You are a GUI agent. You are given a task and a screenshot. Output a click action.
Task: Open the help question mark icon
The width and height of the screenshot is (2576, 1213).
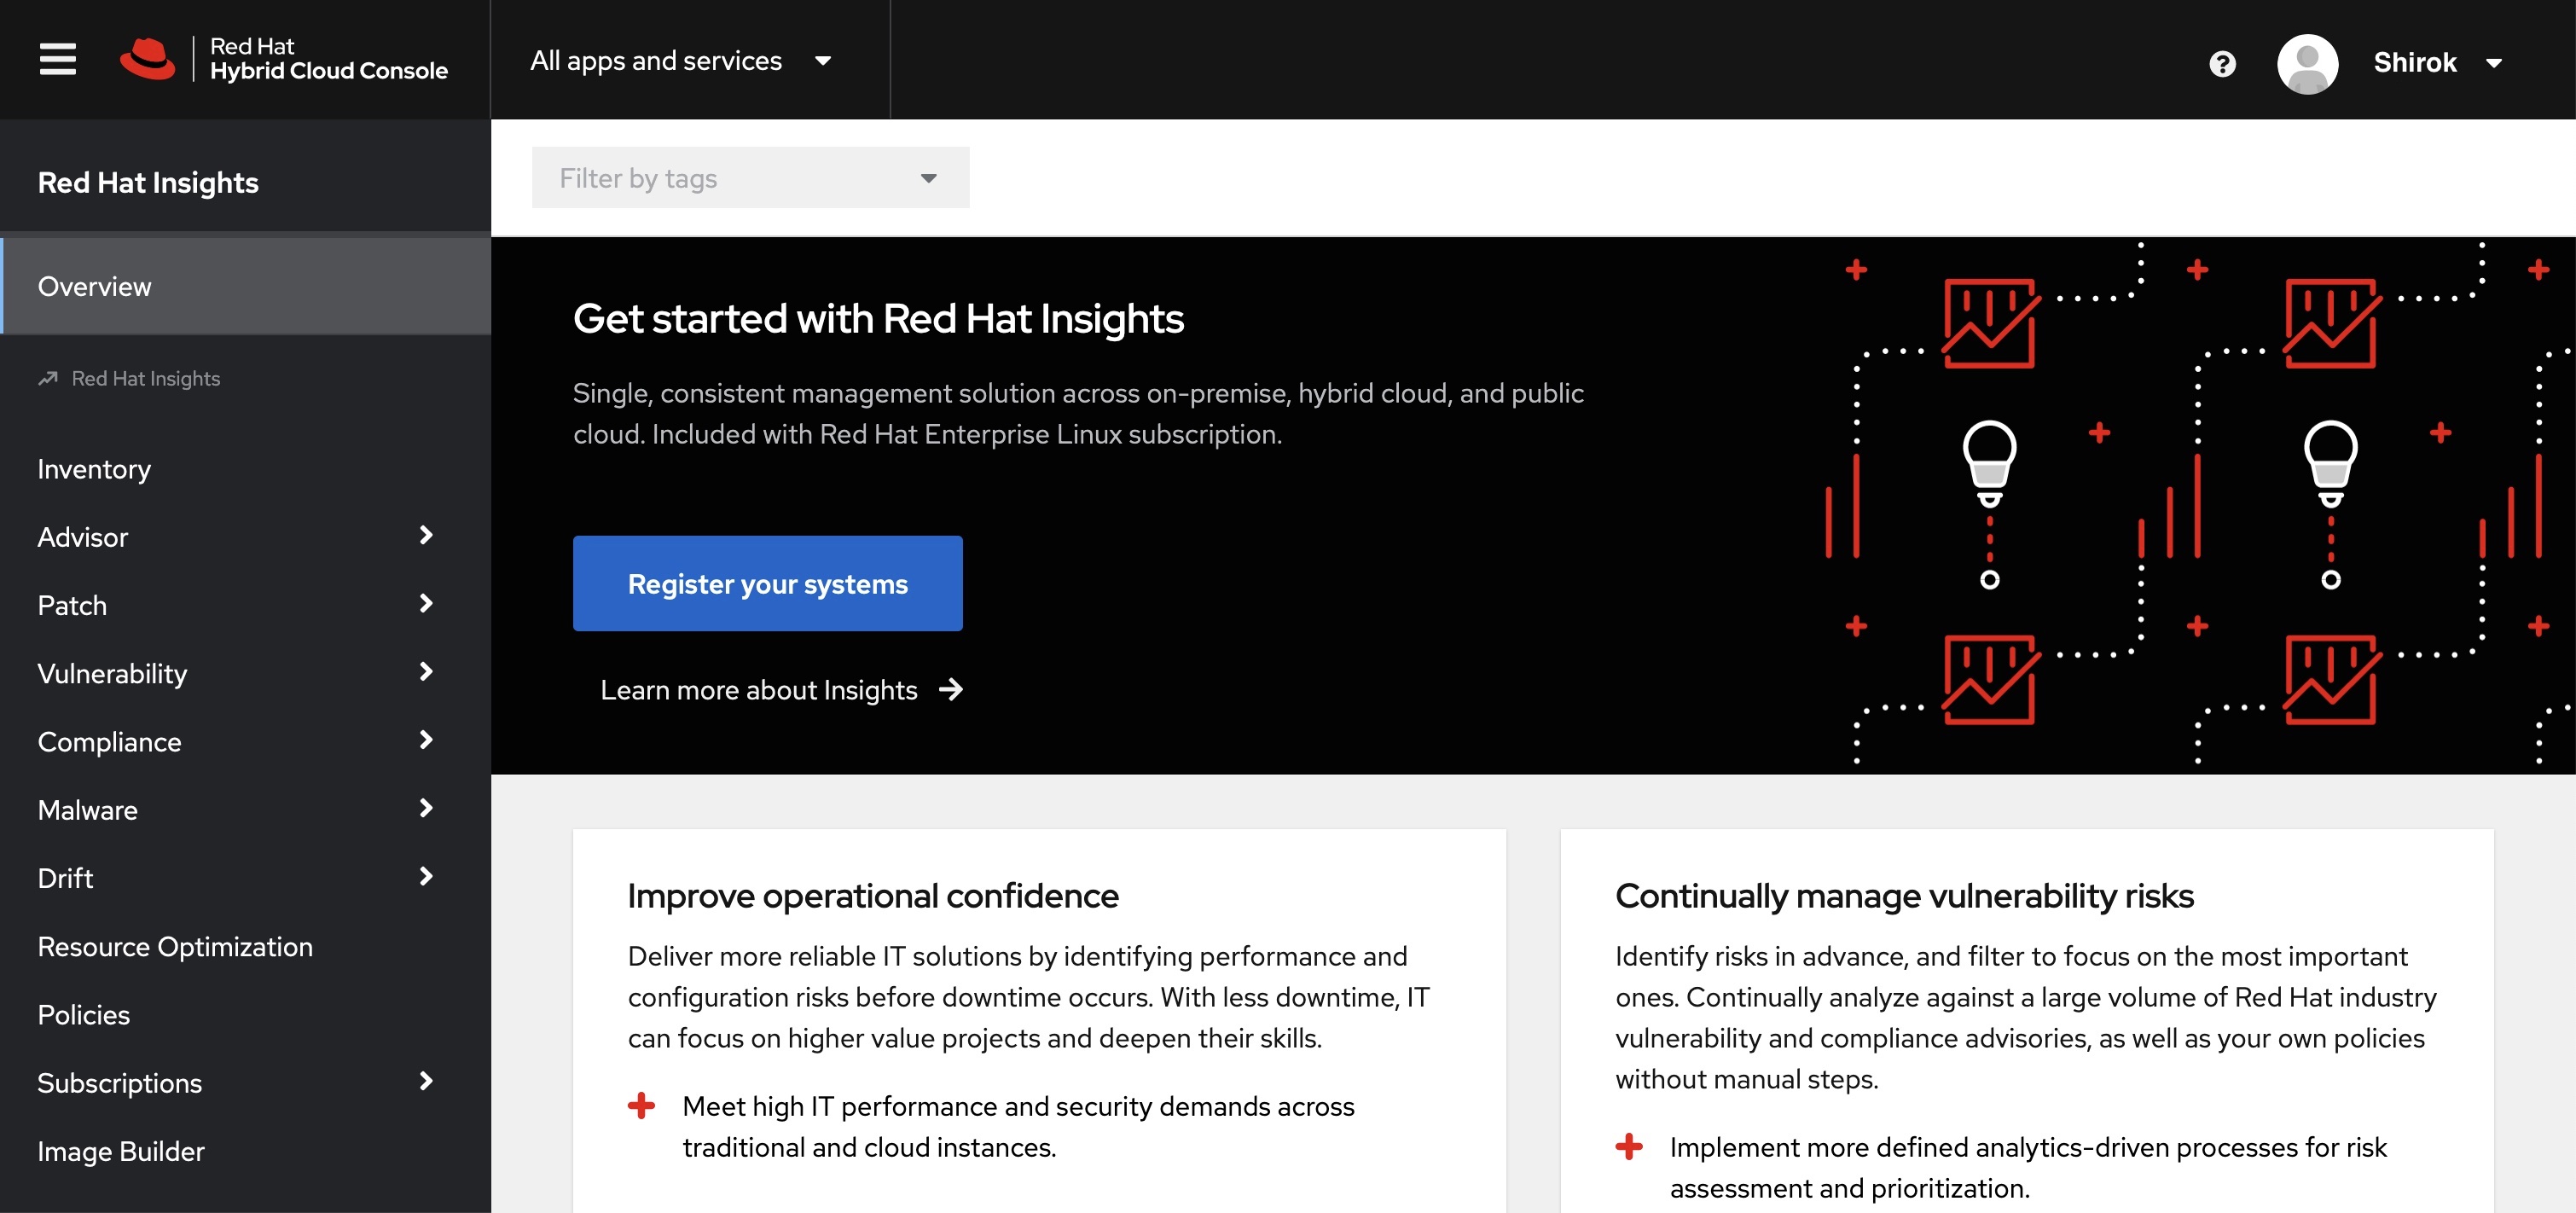point(2222,63)
